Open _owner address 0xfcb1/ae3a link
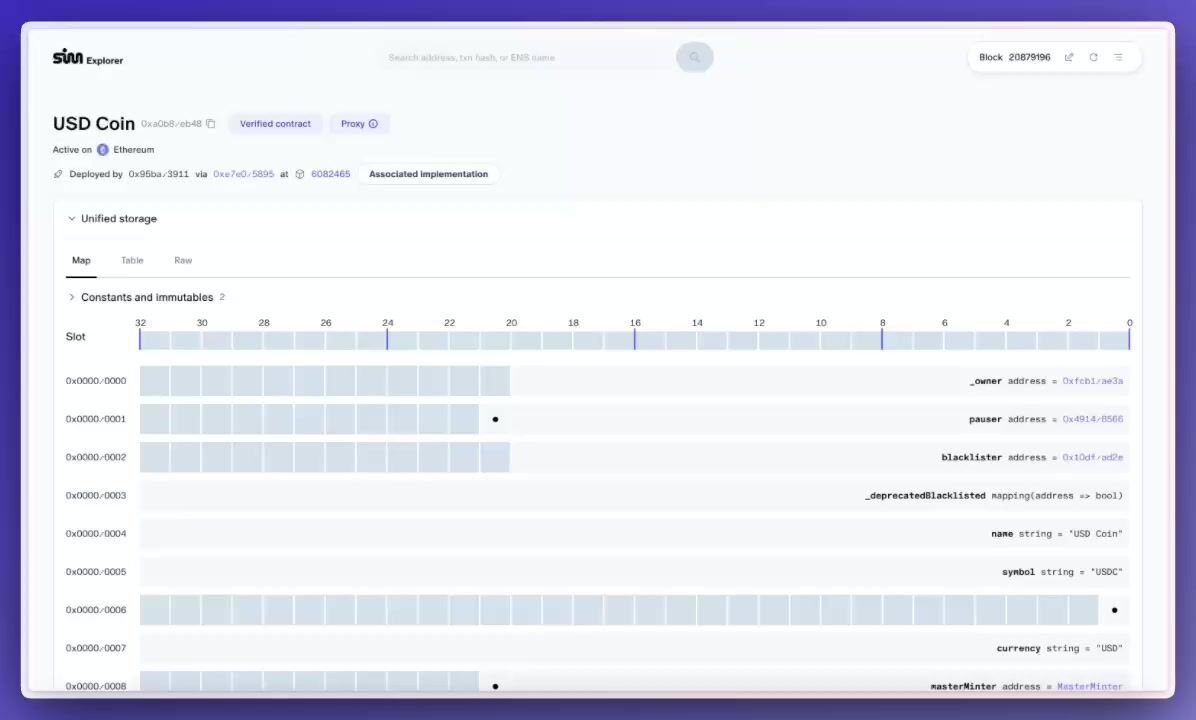The image size is (1196, 720). [x=1092, y=381]
